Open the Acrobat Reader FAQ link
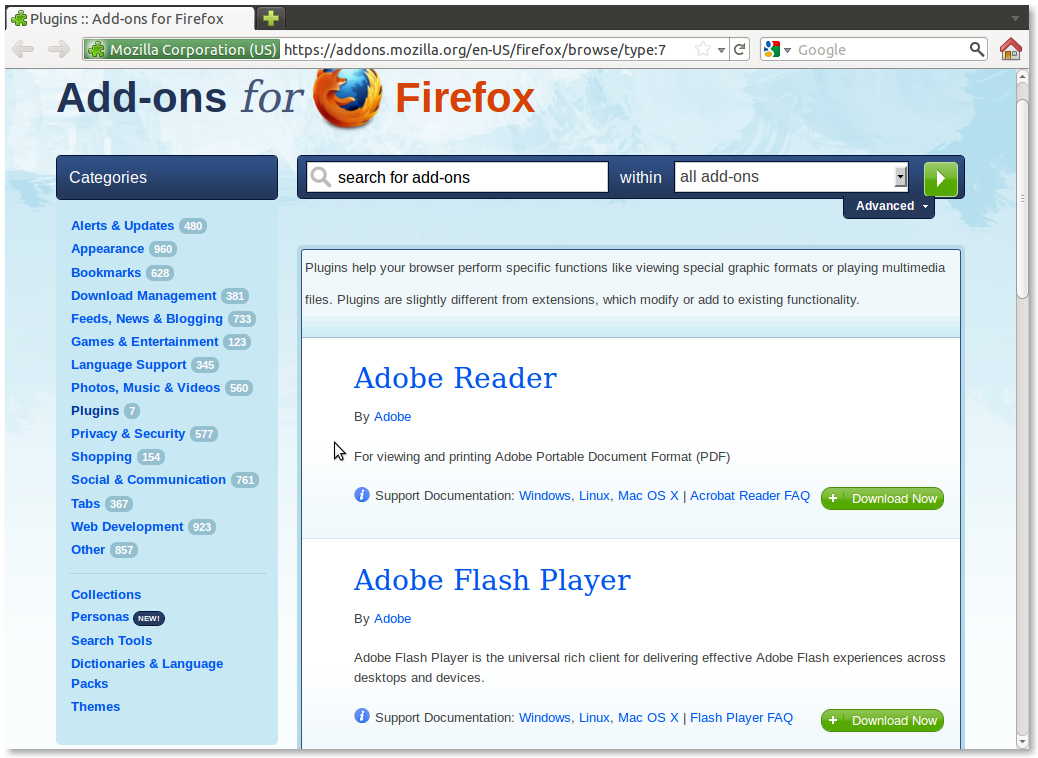Screen dimensions: 1038x758 click(x=750, y=496)
